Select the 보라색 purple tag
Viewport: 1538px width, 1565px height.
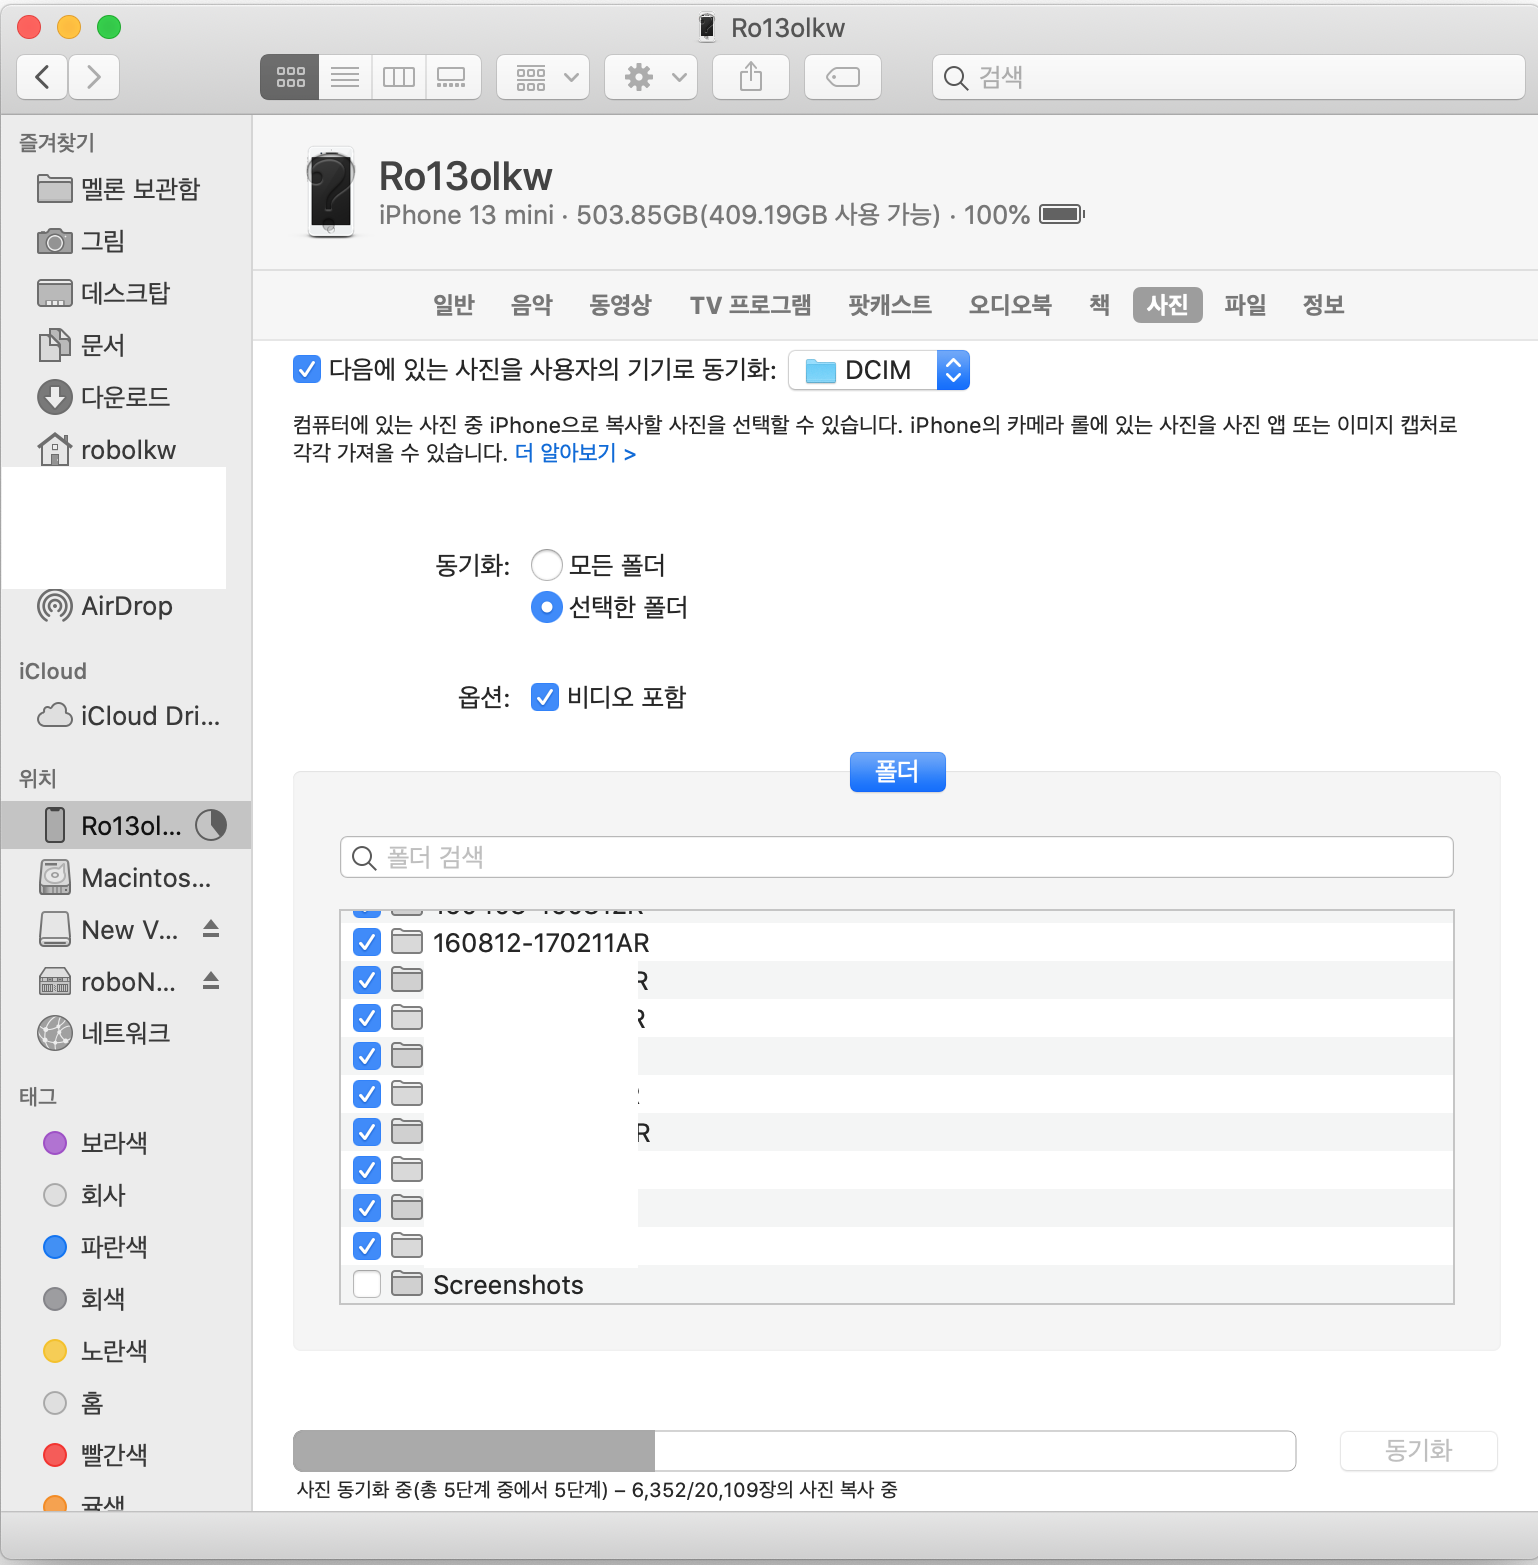click(x=96, y=1143)
